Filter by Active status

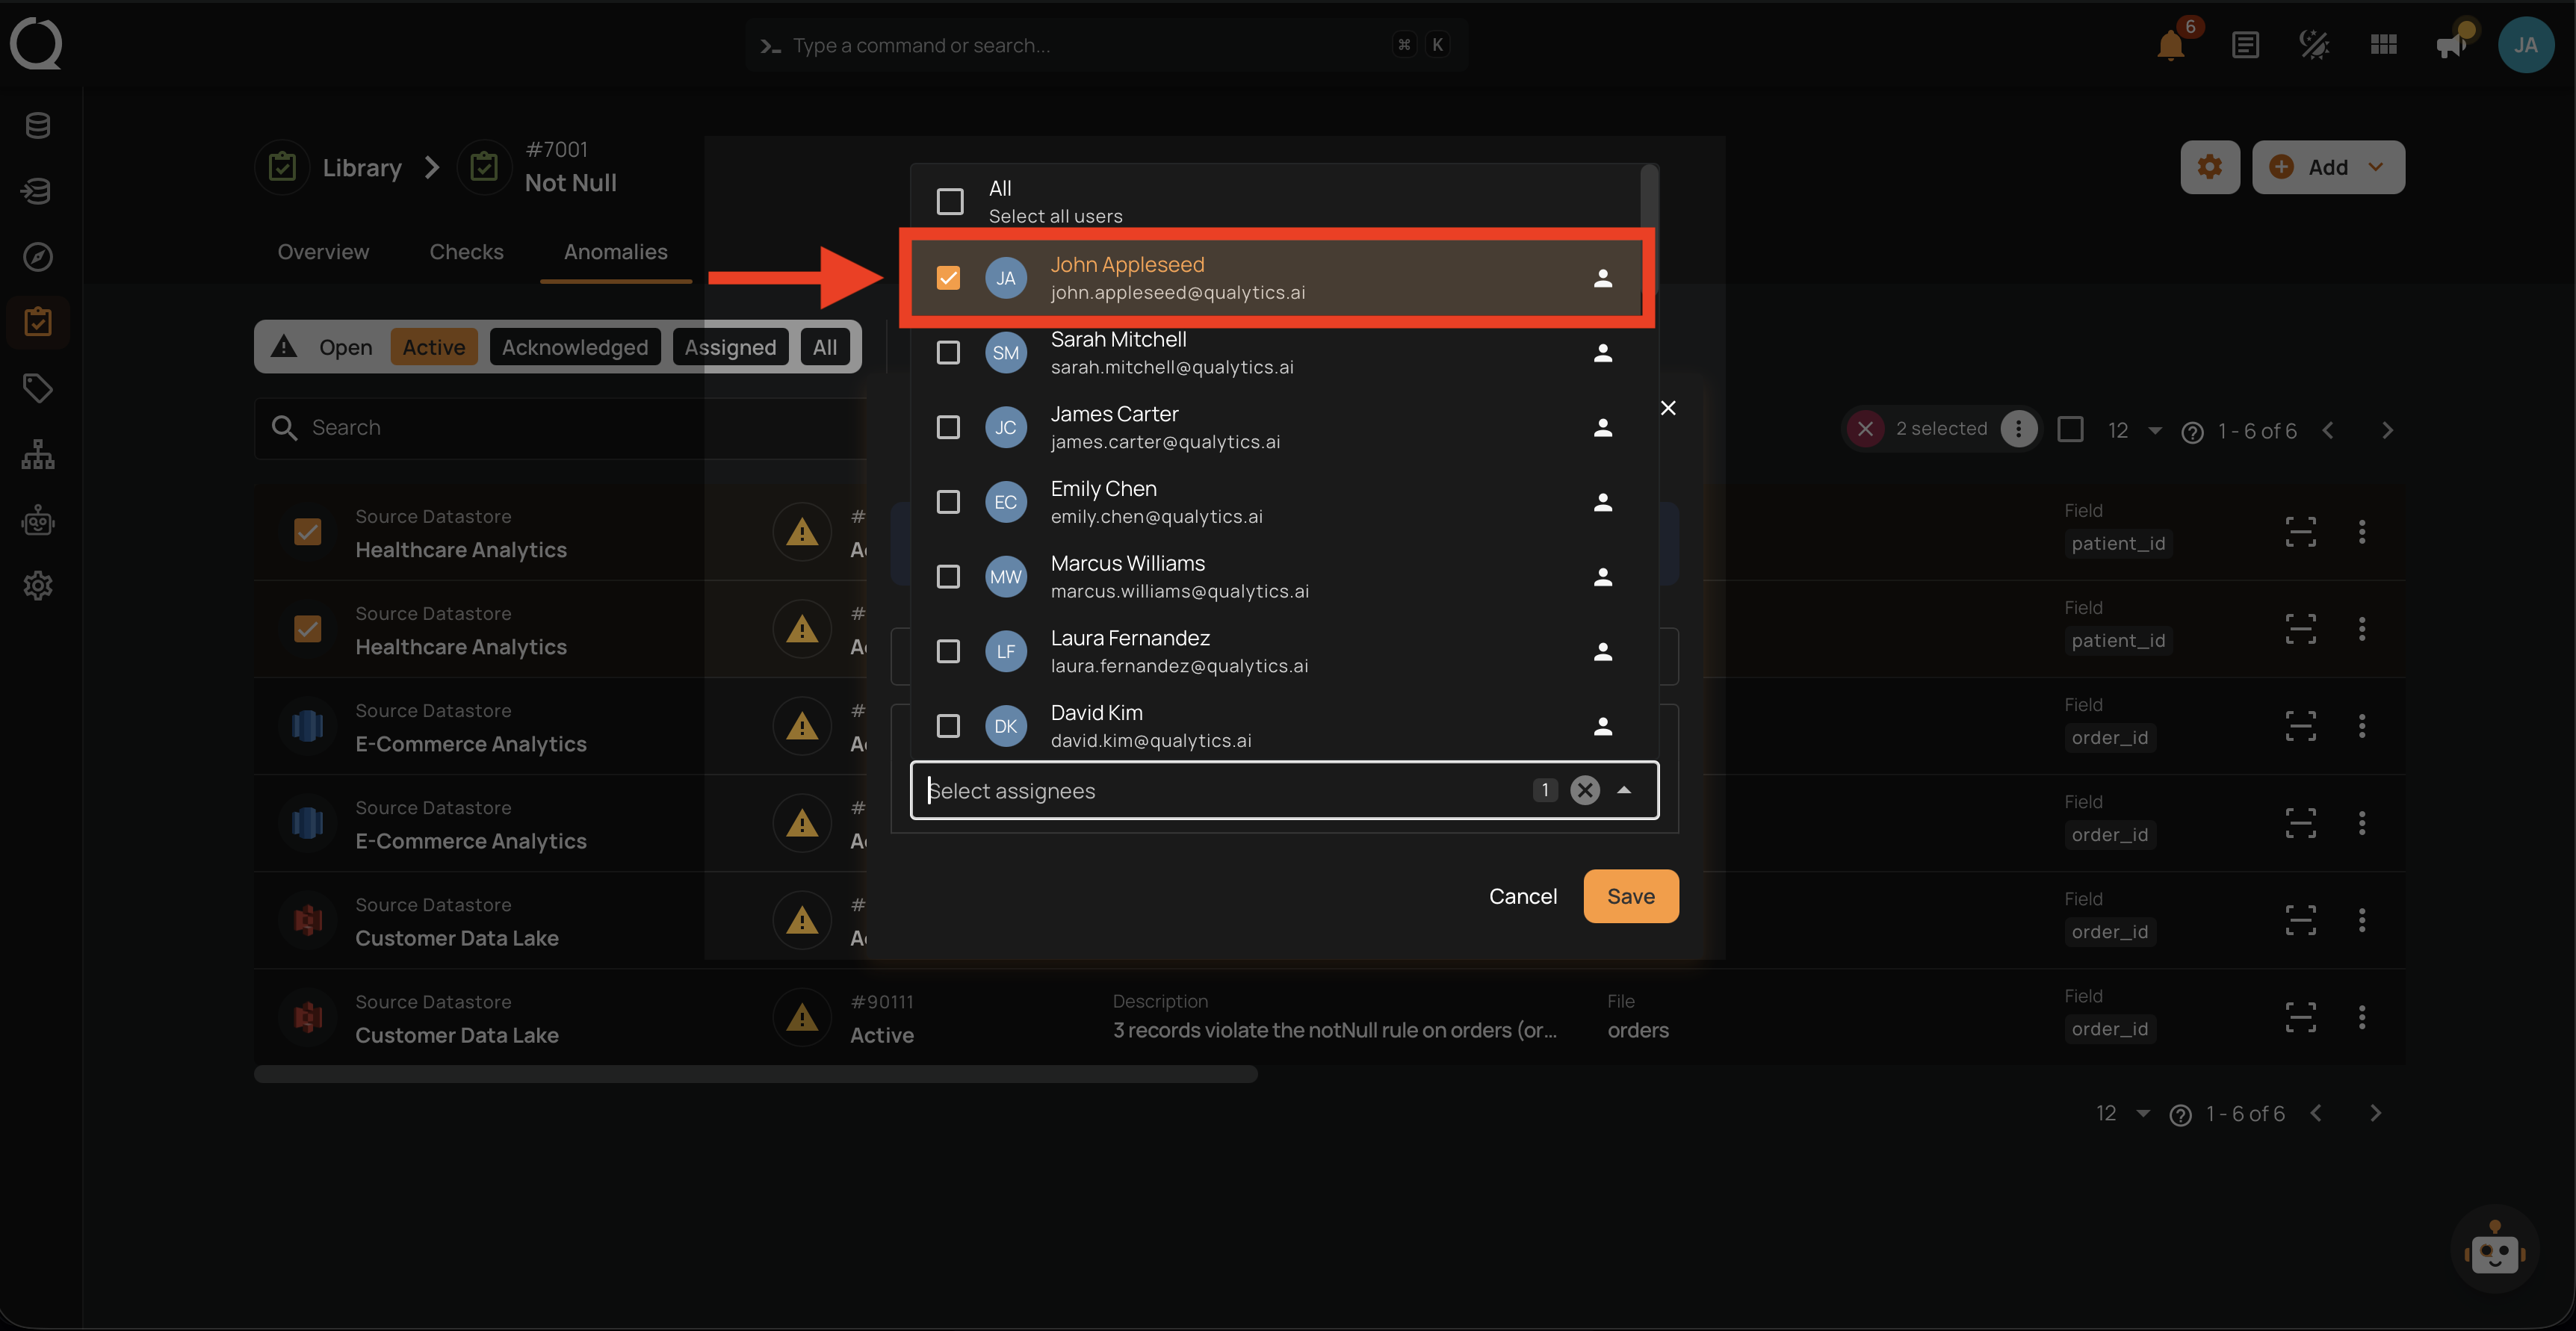[x=433, y=347]
